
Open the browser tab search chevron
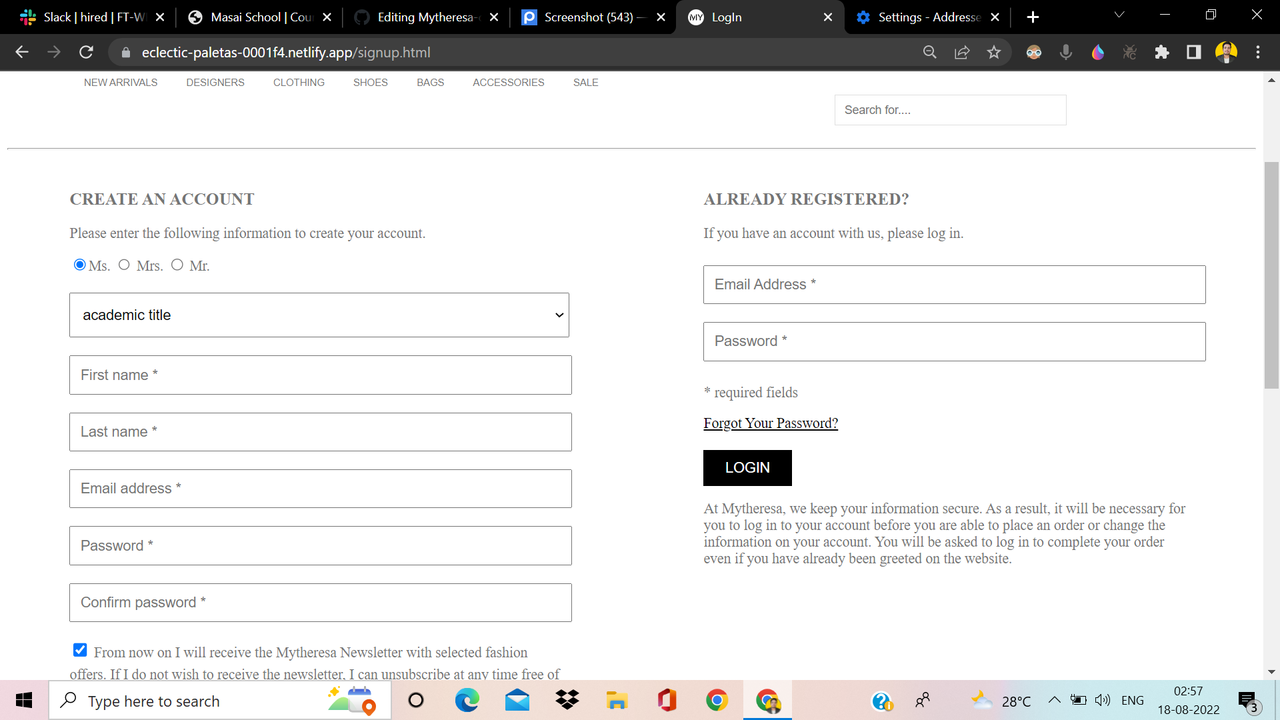click(x=1118, y=17)
